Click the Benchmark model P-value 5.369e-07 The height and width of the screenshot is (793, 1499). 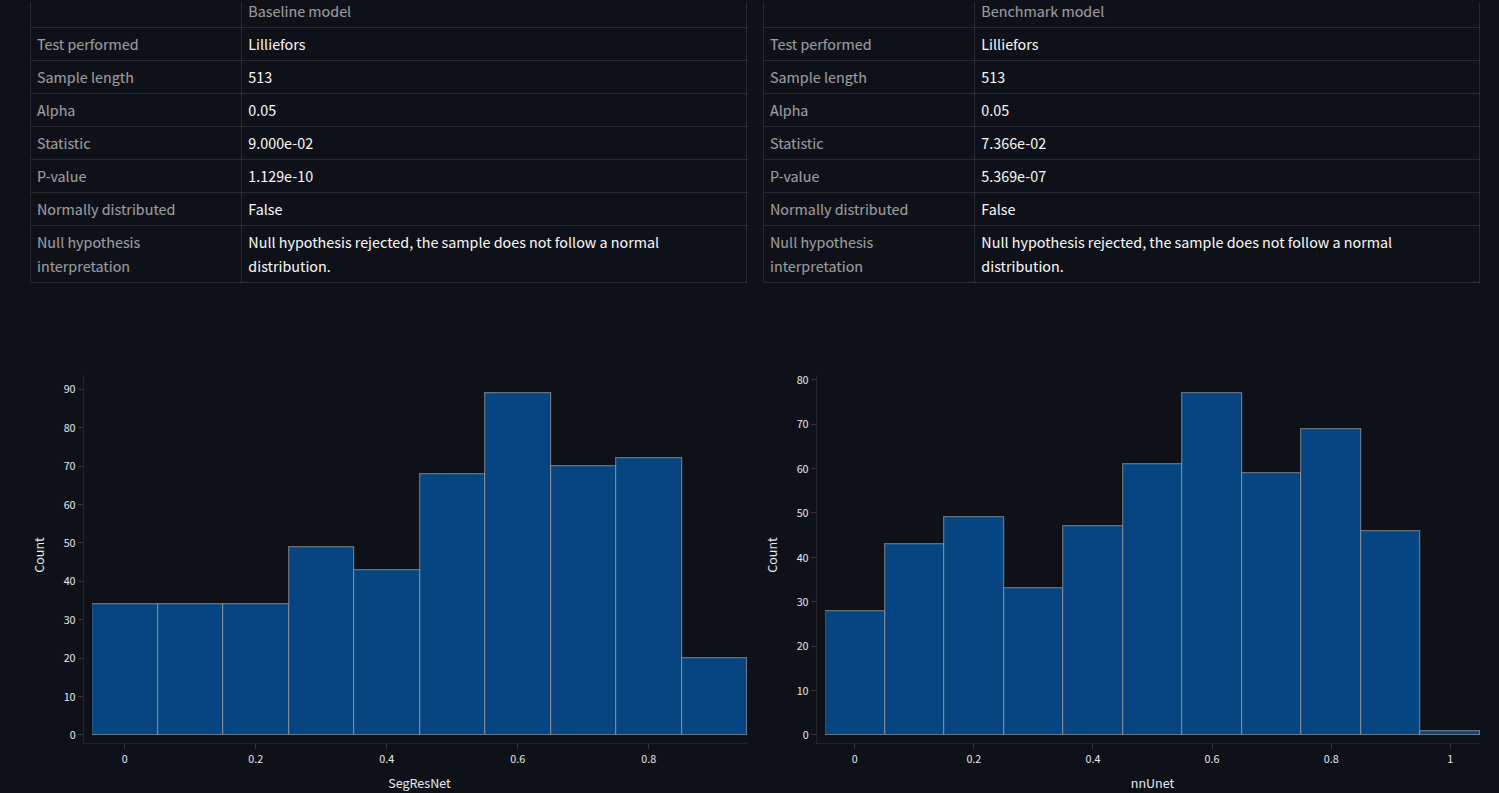coord(1014,177)
